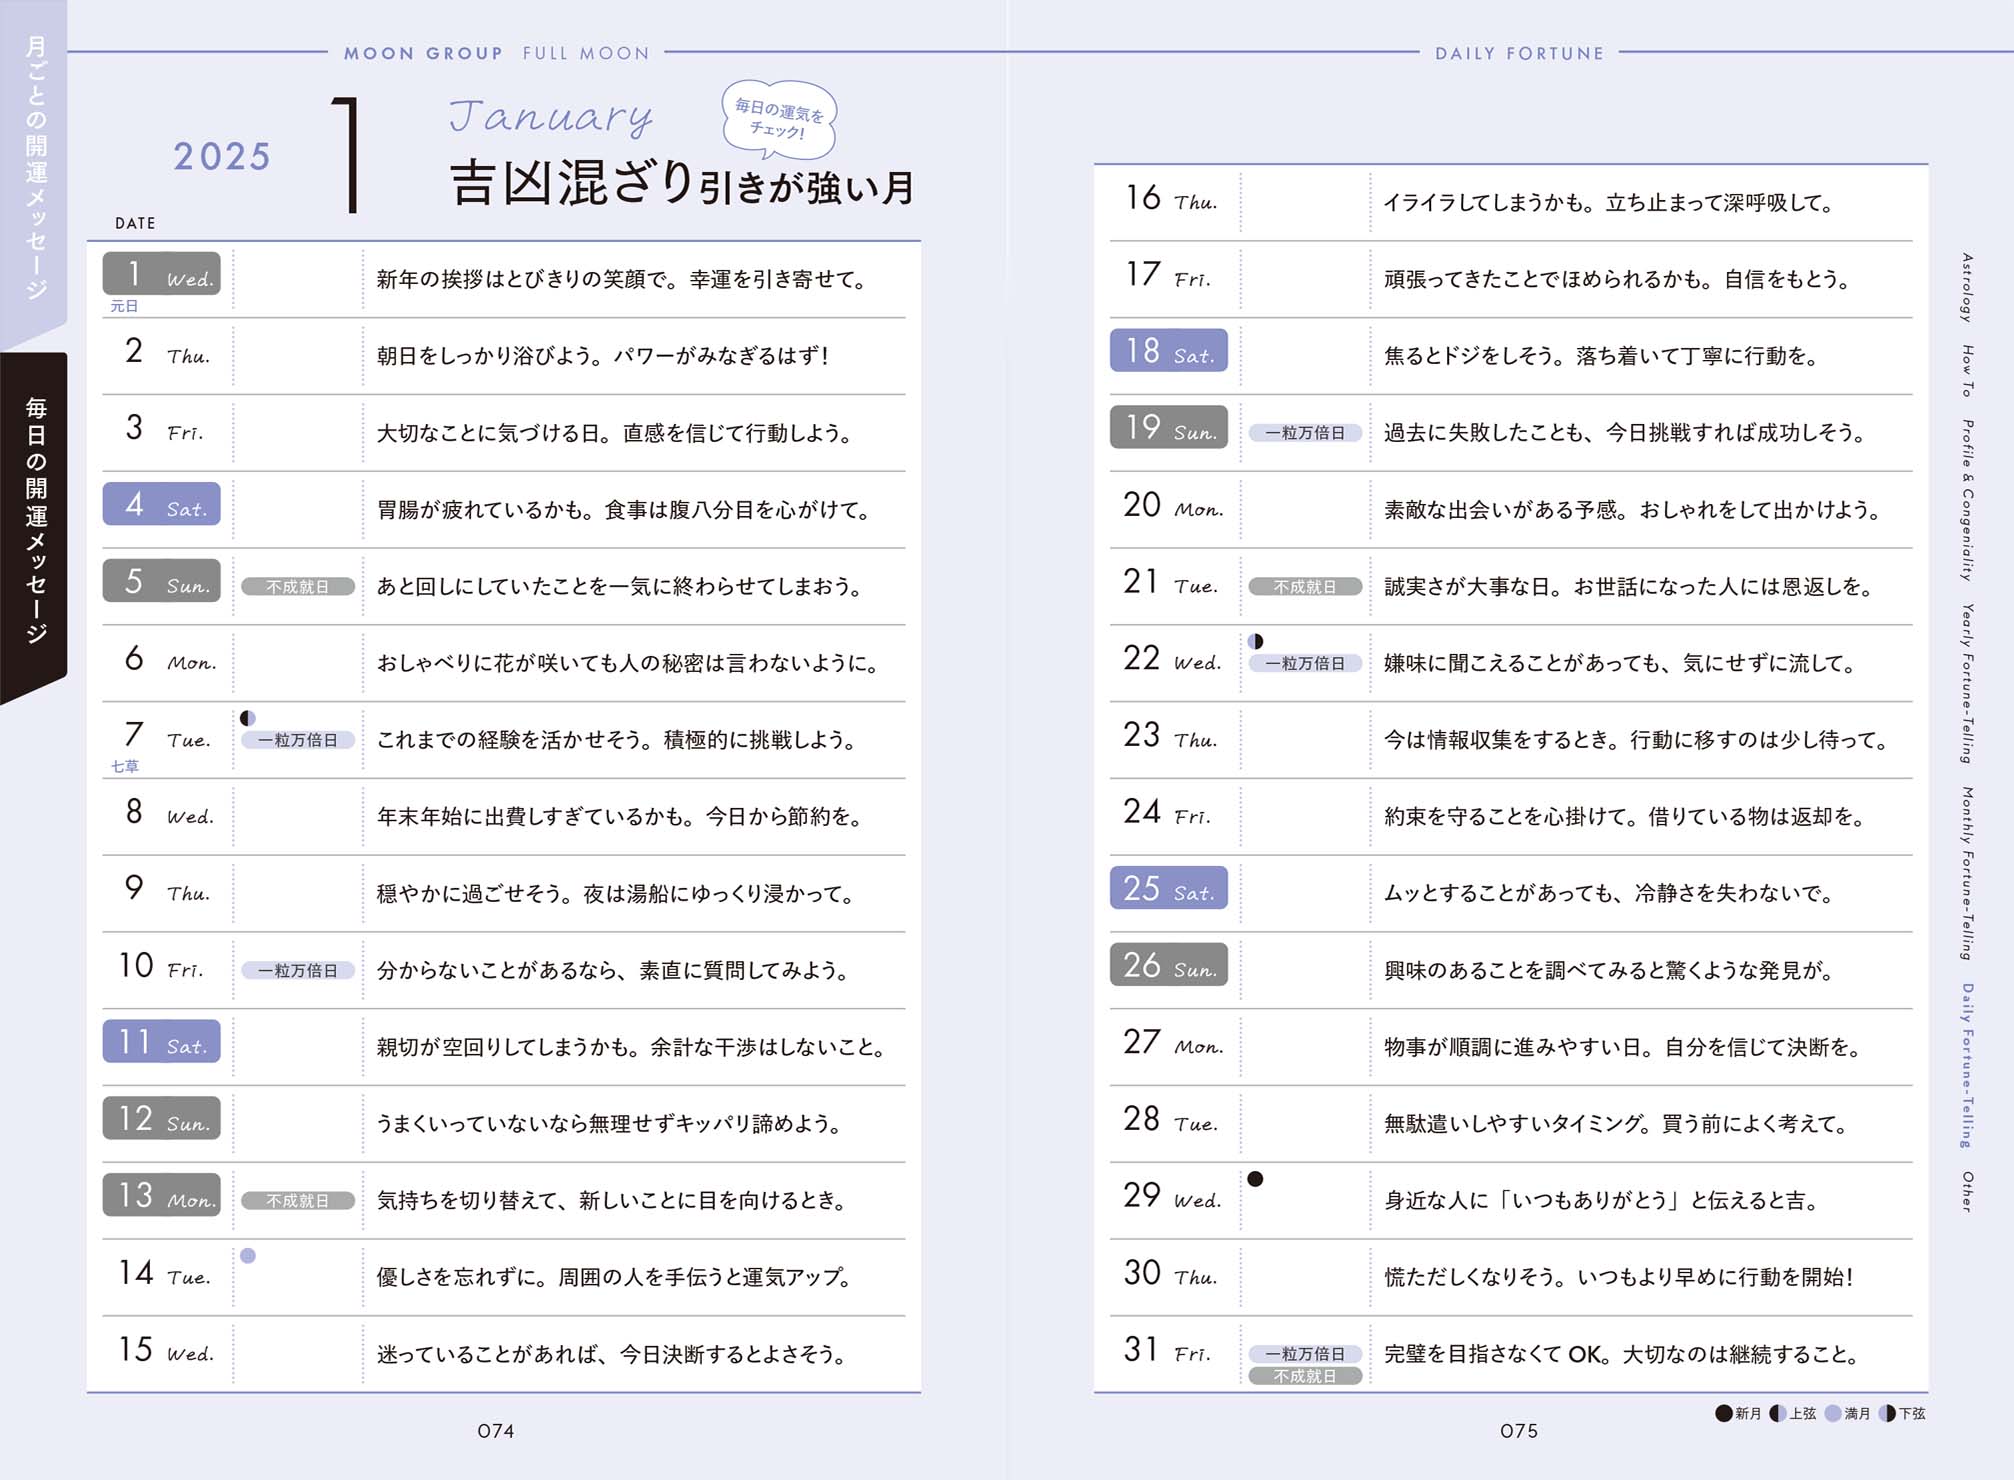The width and height of the screenshot is (2014, 1480).
Task: Click the 下弦 legend icon at bottom
Action: tap(1887, 1413)
